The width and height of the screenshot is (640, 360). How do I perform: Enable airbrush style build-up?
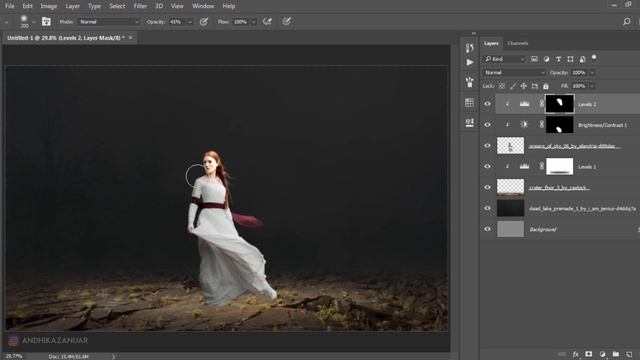click(x=267, y=22)
